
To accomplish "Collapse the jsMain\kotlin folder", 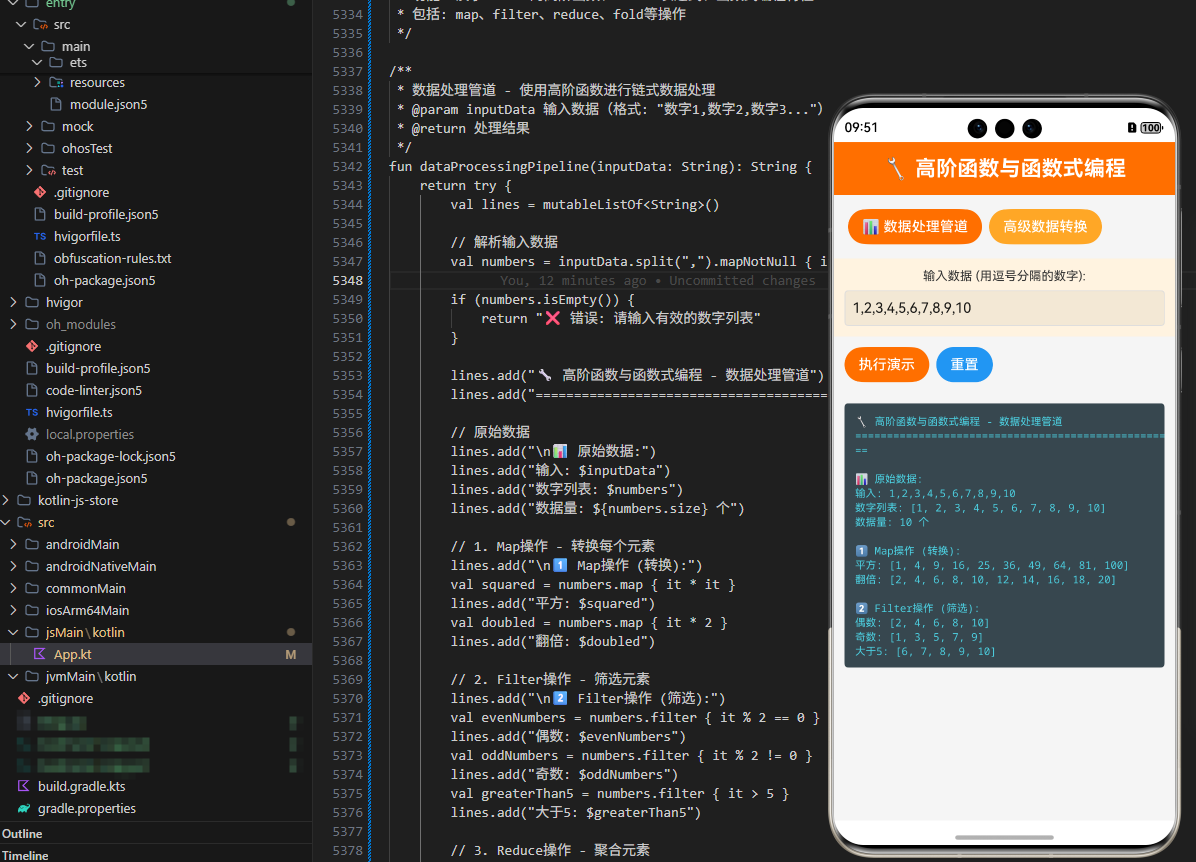I will coord(13,632).
